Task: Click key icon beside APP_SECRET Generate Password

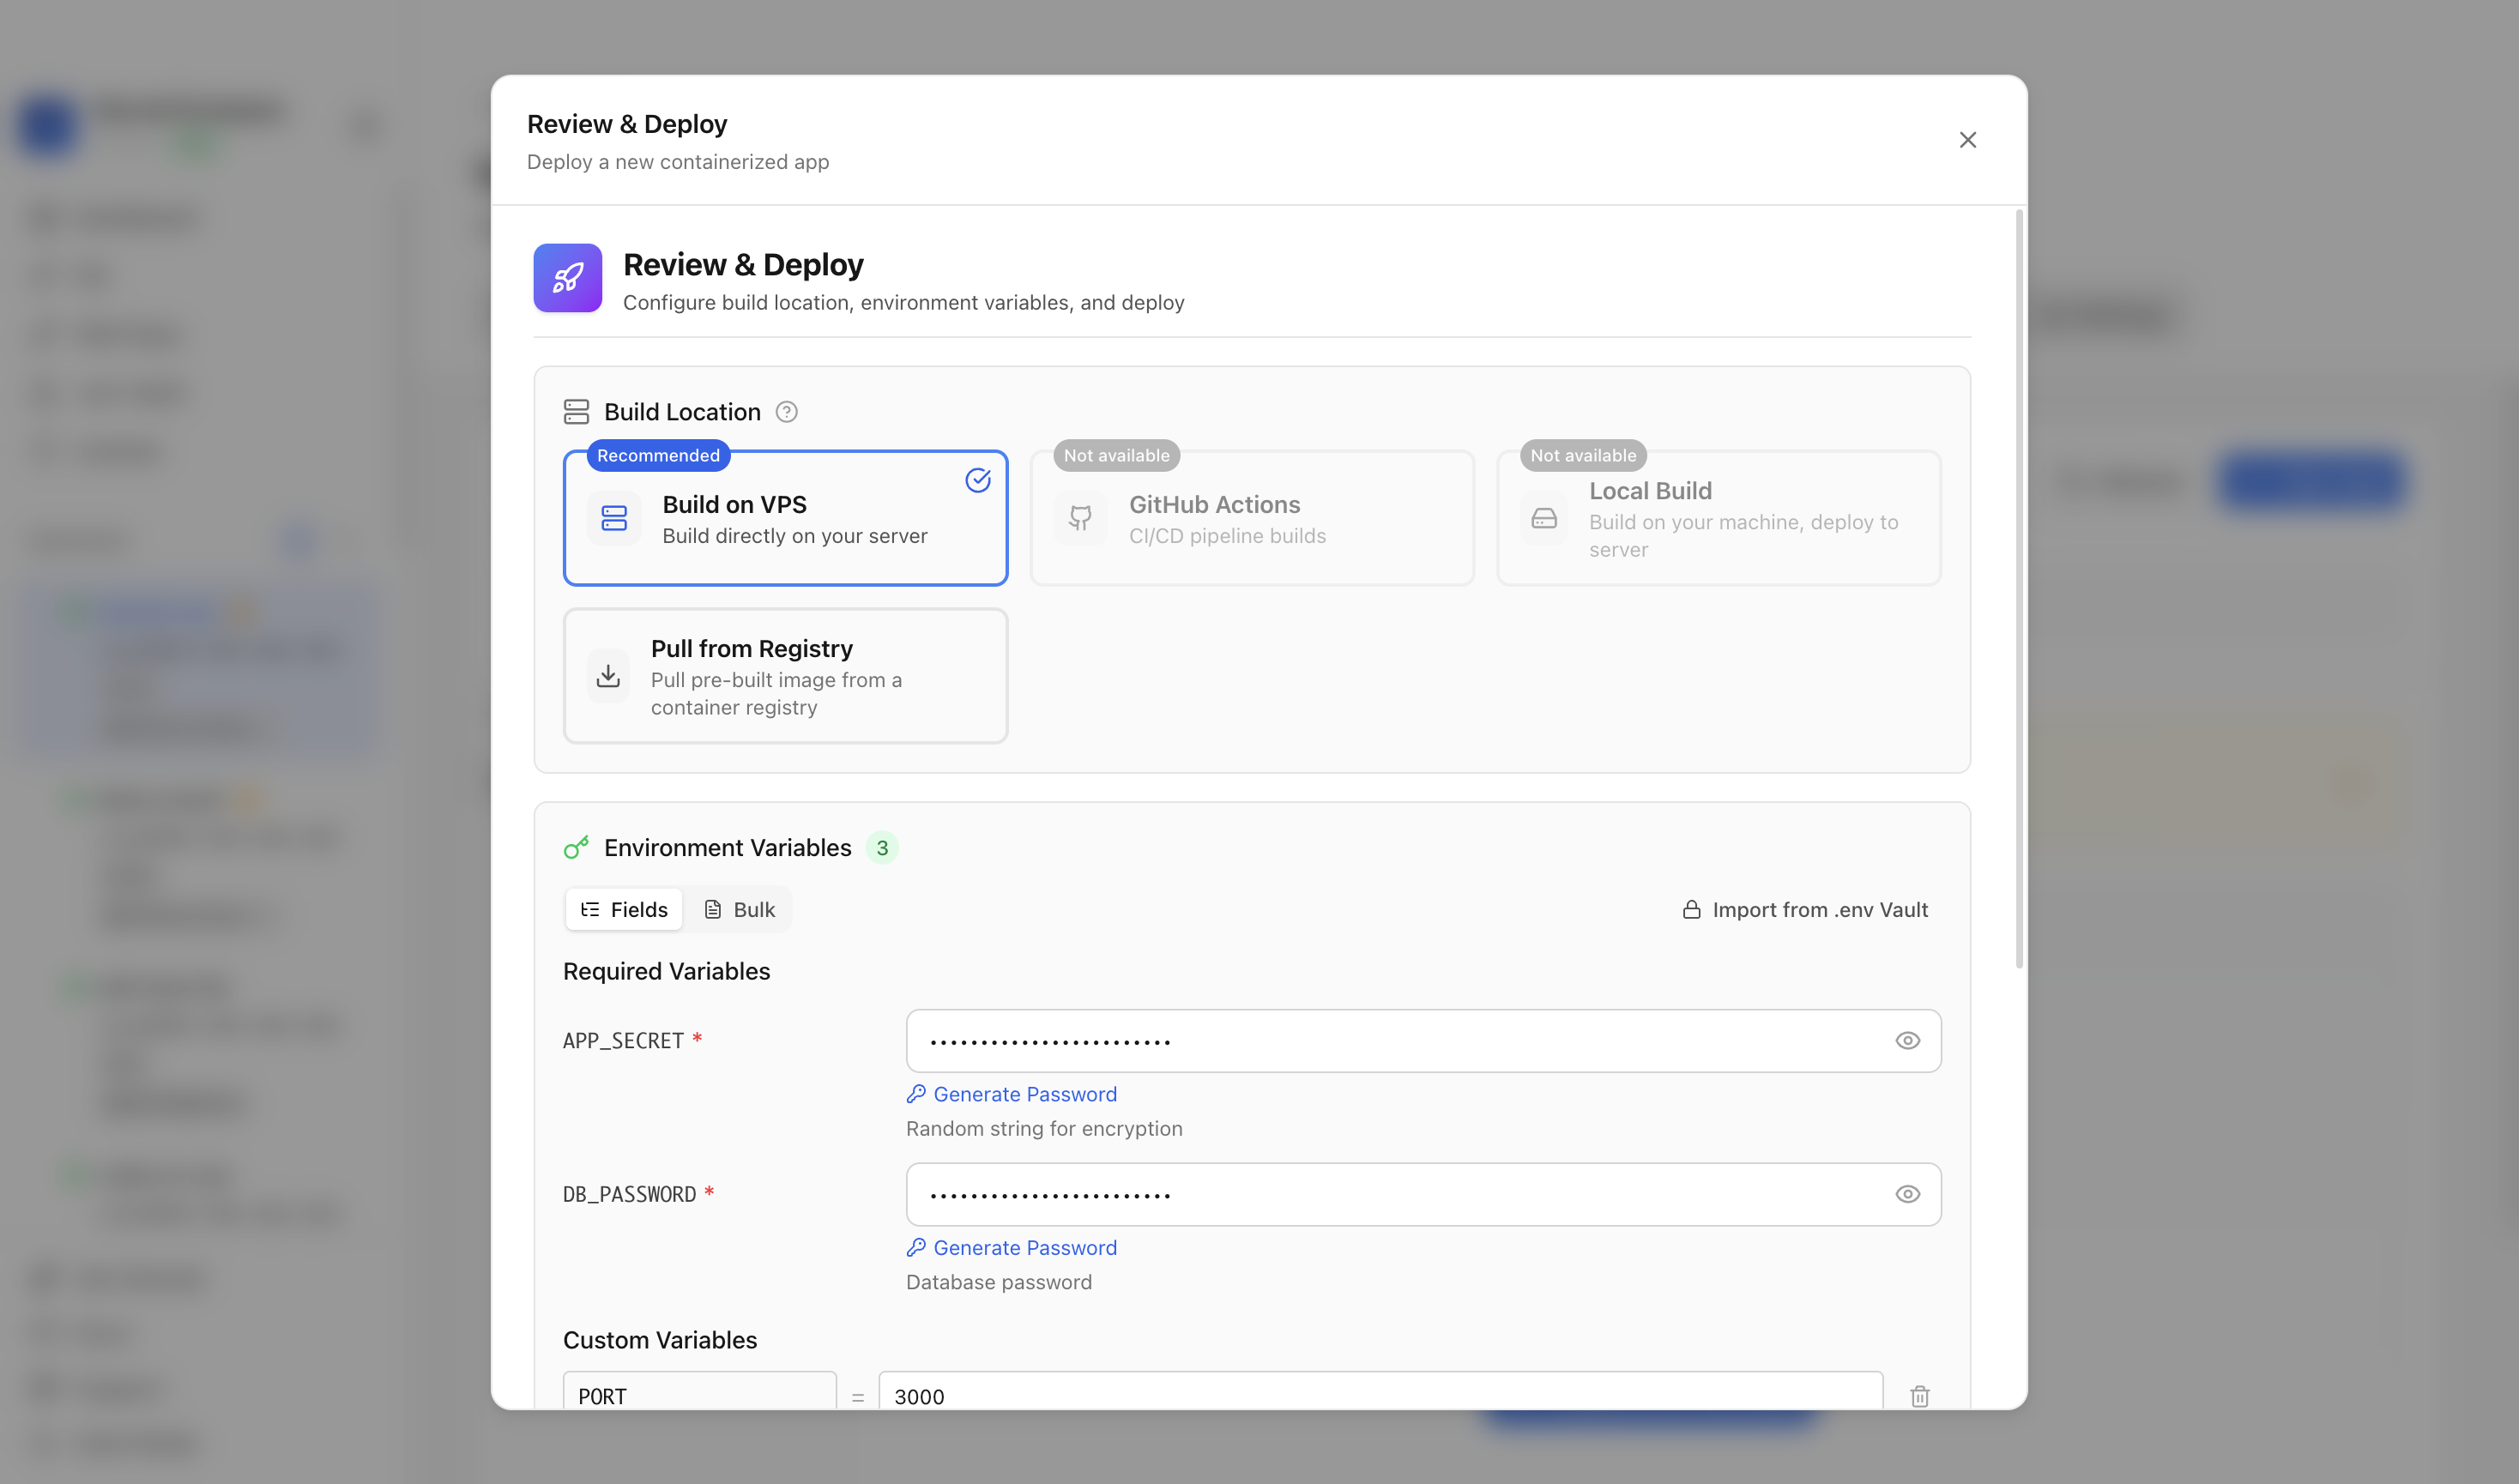Action: [916, 1094]
